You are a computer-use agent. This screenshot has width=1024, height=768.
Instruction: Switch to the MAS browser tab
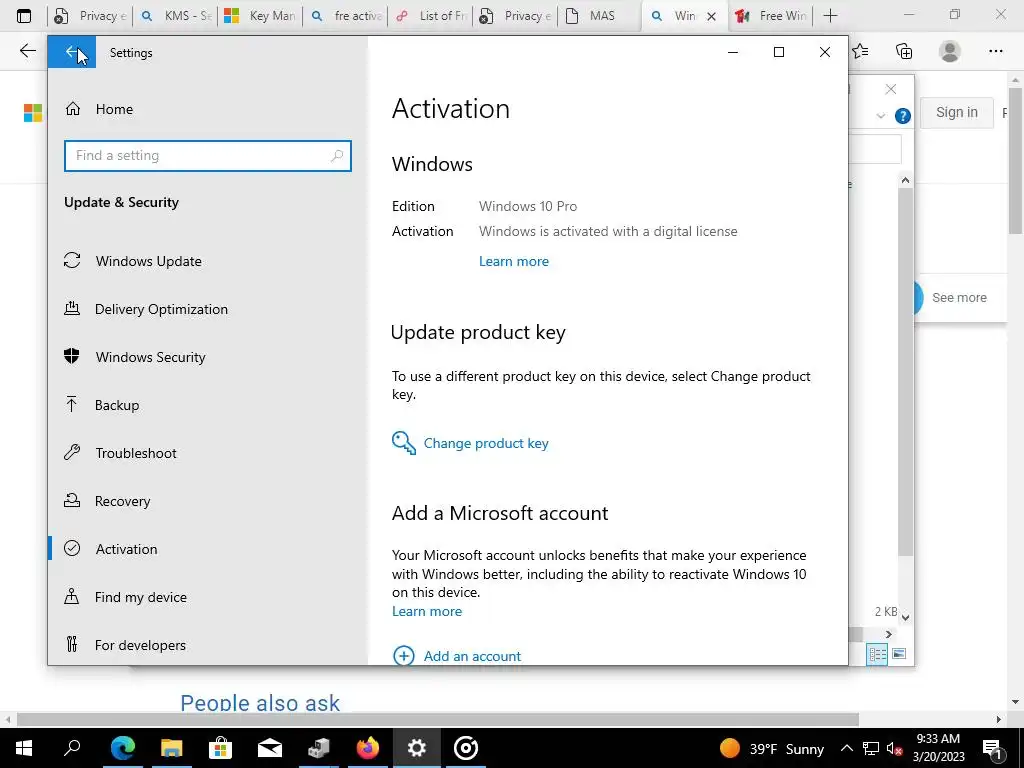pyautogui.click(x=600, y=16)
